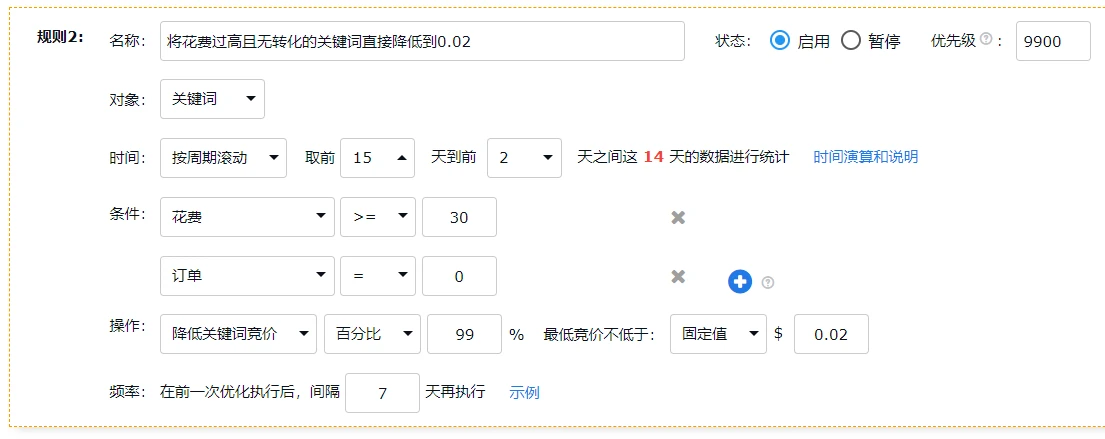This screenshot has height=439, width=1105.
Task: Open the 时间演算和说明 link
Action: (865, 157)
